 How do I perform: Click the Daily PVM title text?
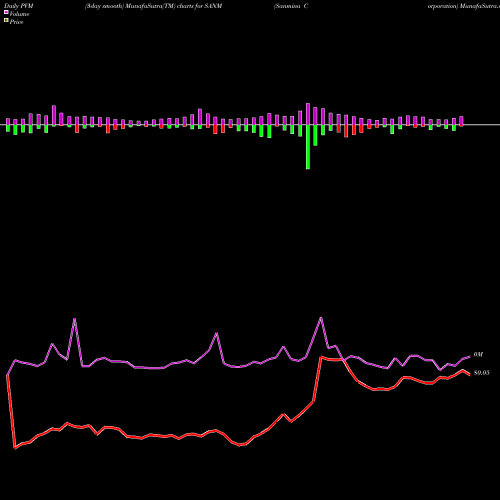pos(19,6)
